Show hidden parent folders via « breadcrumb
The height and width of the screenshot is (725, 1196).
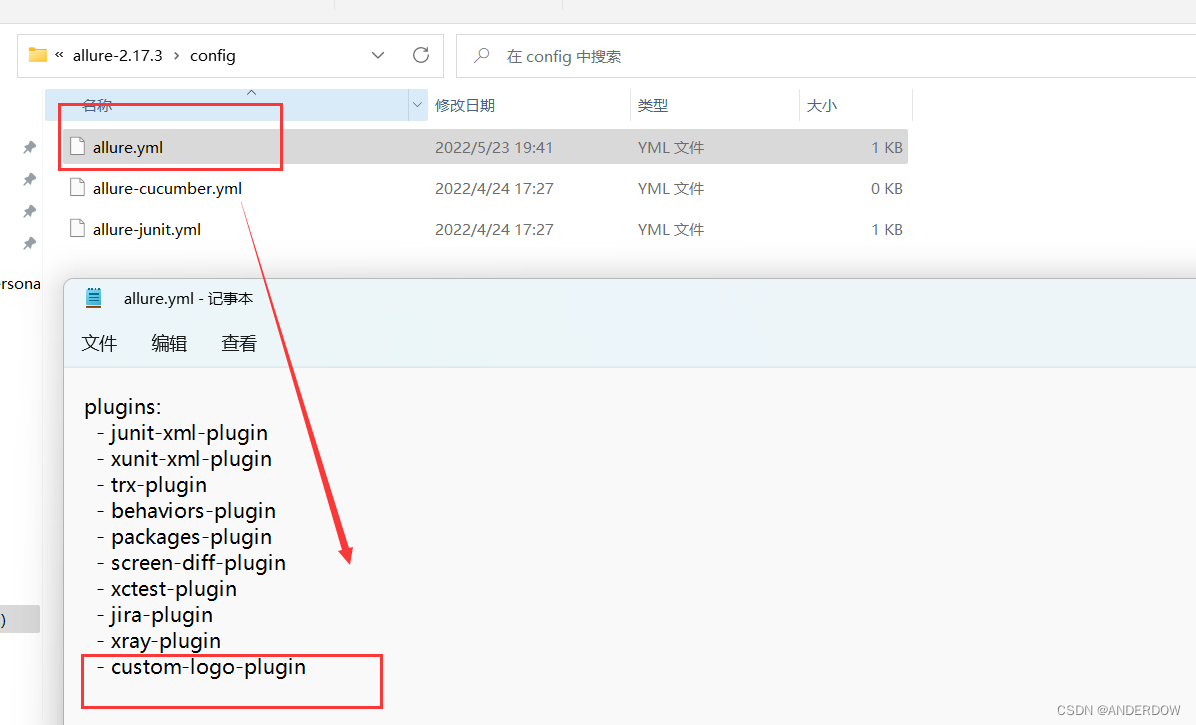coord(59,55)
